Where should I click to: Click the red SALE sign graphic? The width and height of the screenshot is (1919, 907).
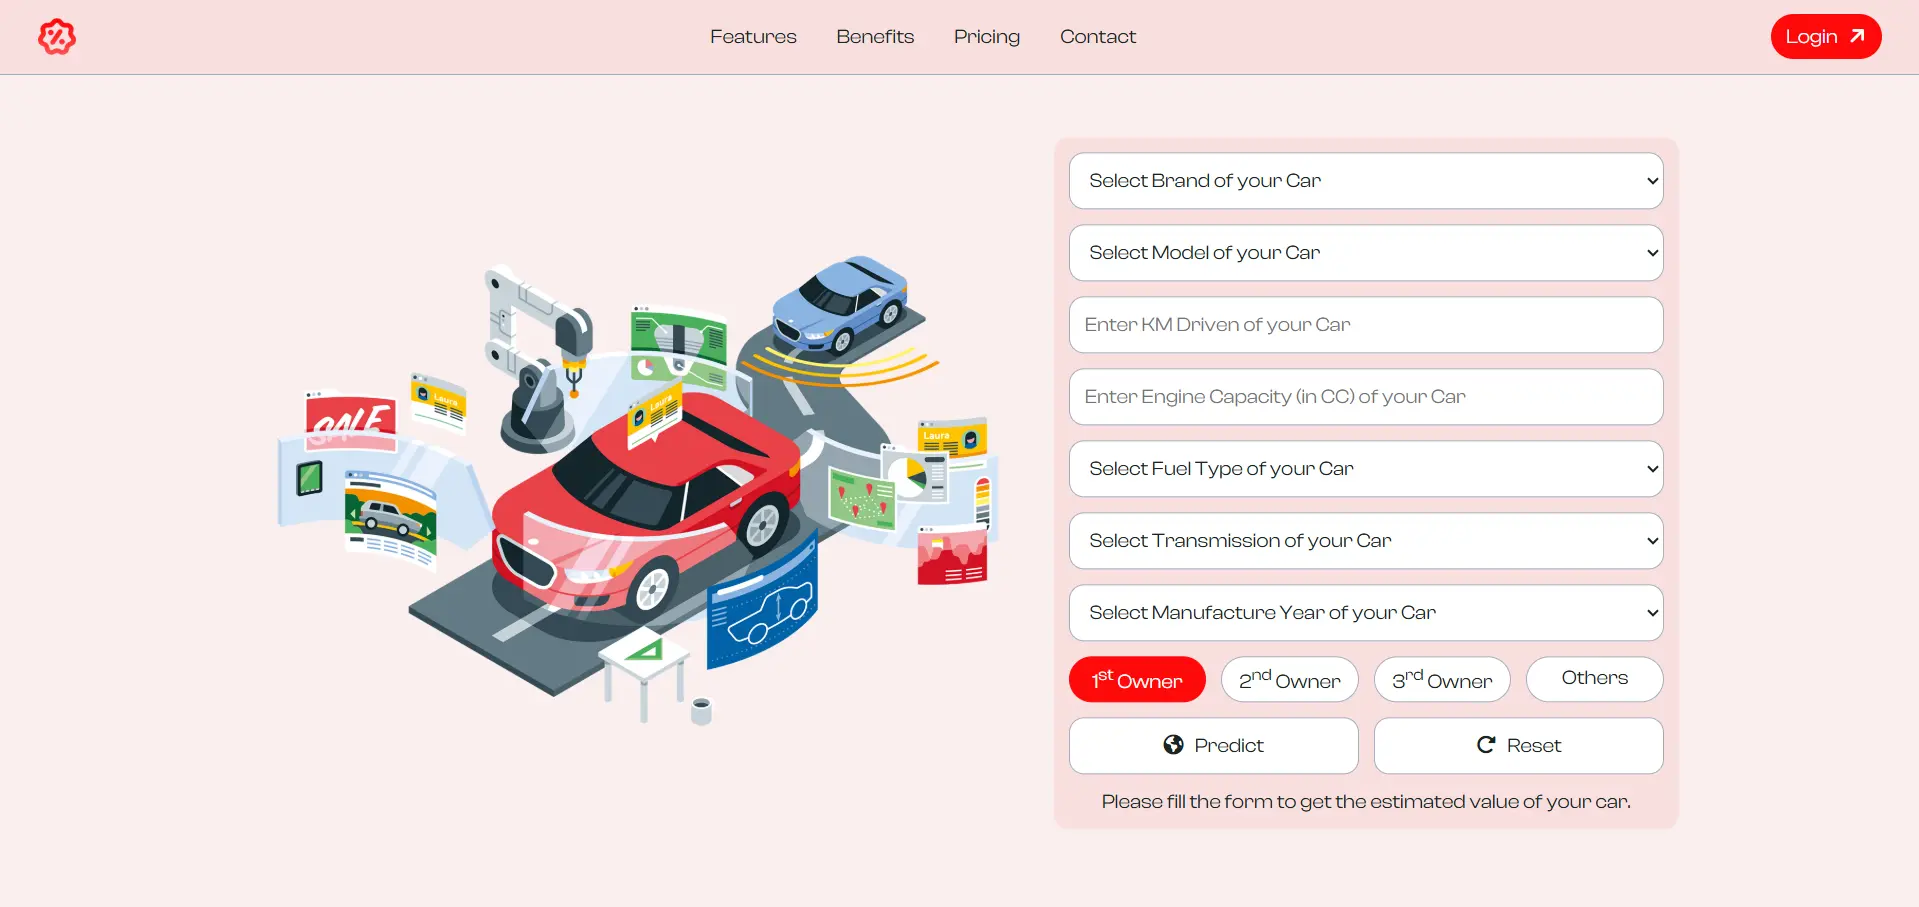(x=350, y=422)
